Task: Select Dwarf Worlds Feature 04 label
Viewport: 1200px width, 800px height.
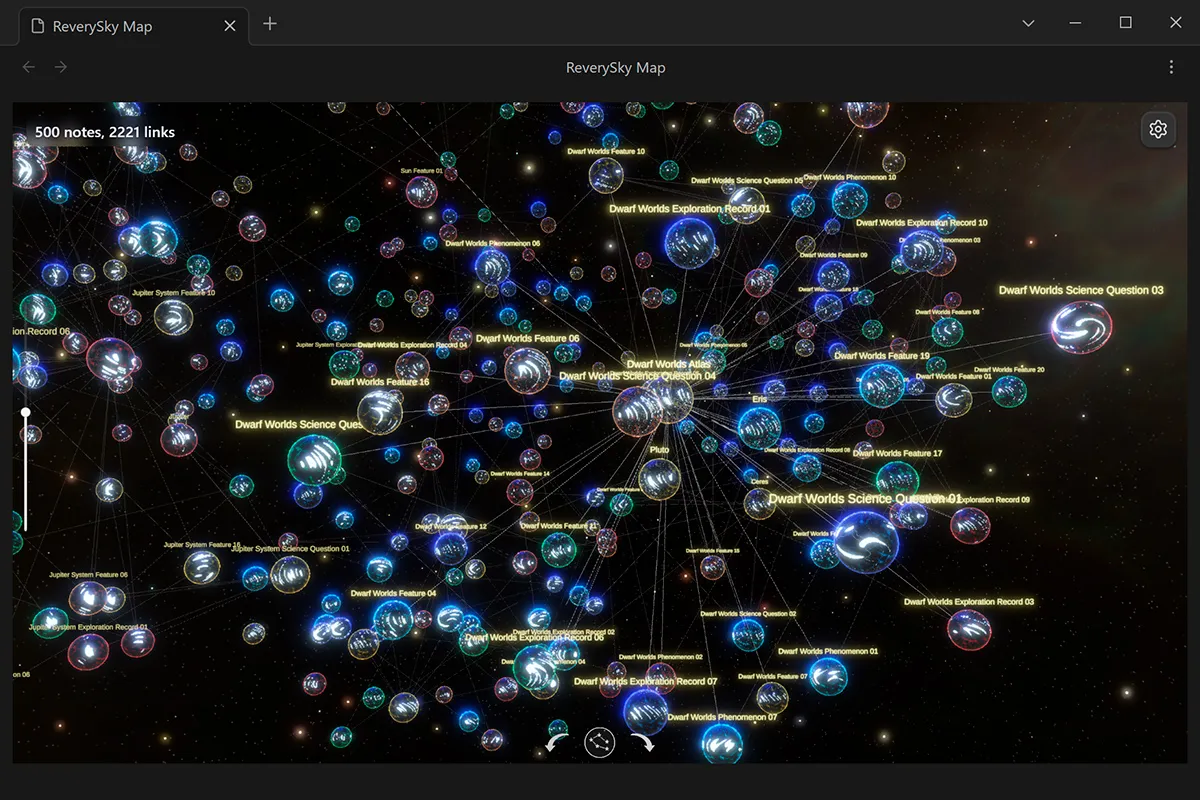Action: click(x=393, y=593)
